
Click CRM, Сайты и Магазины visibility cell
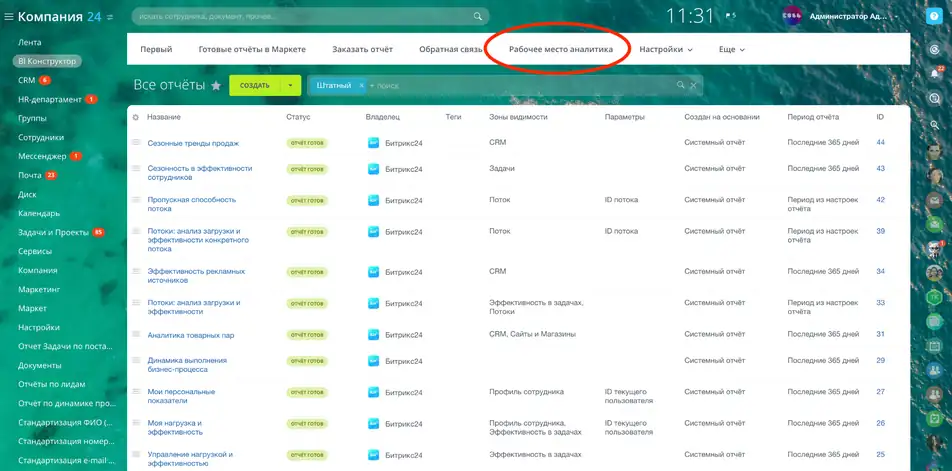coord(532,334)
